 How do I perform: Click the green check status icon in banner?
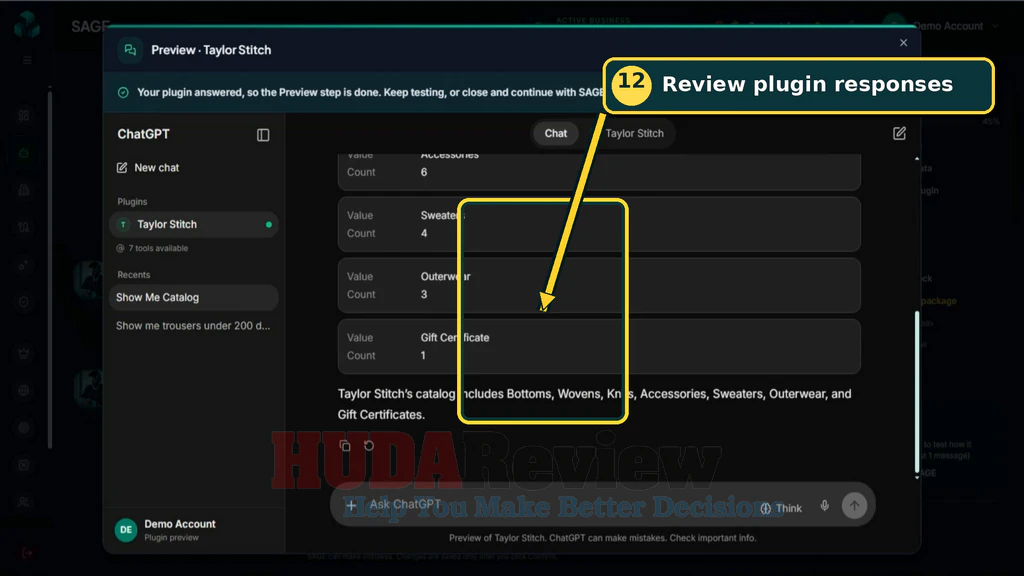123,93
